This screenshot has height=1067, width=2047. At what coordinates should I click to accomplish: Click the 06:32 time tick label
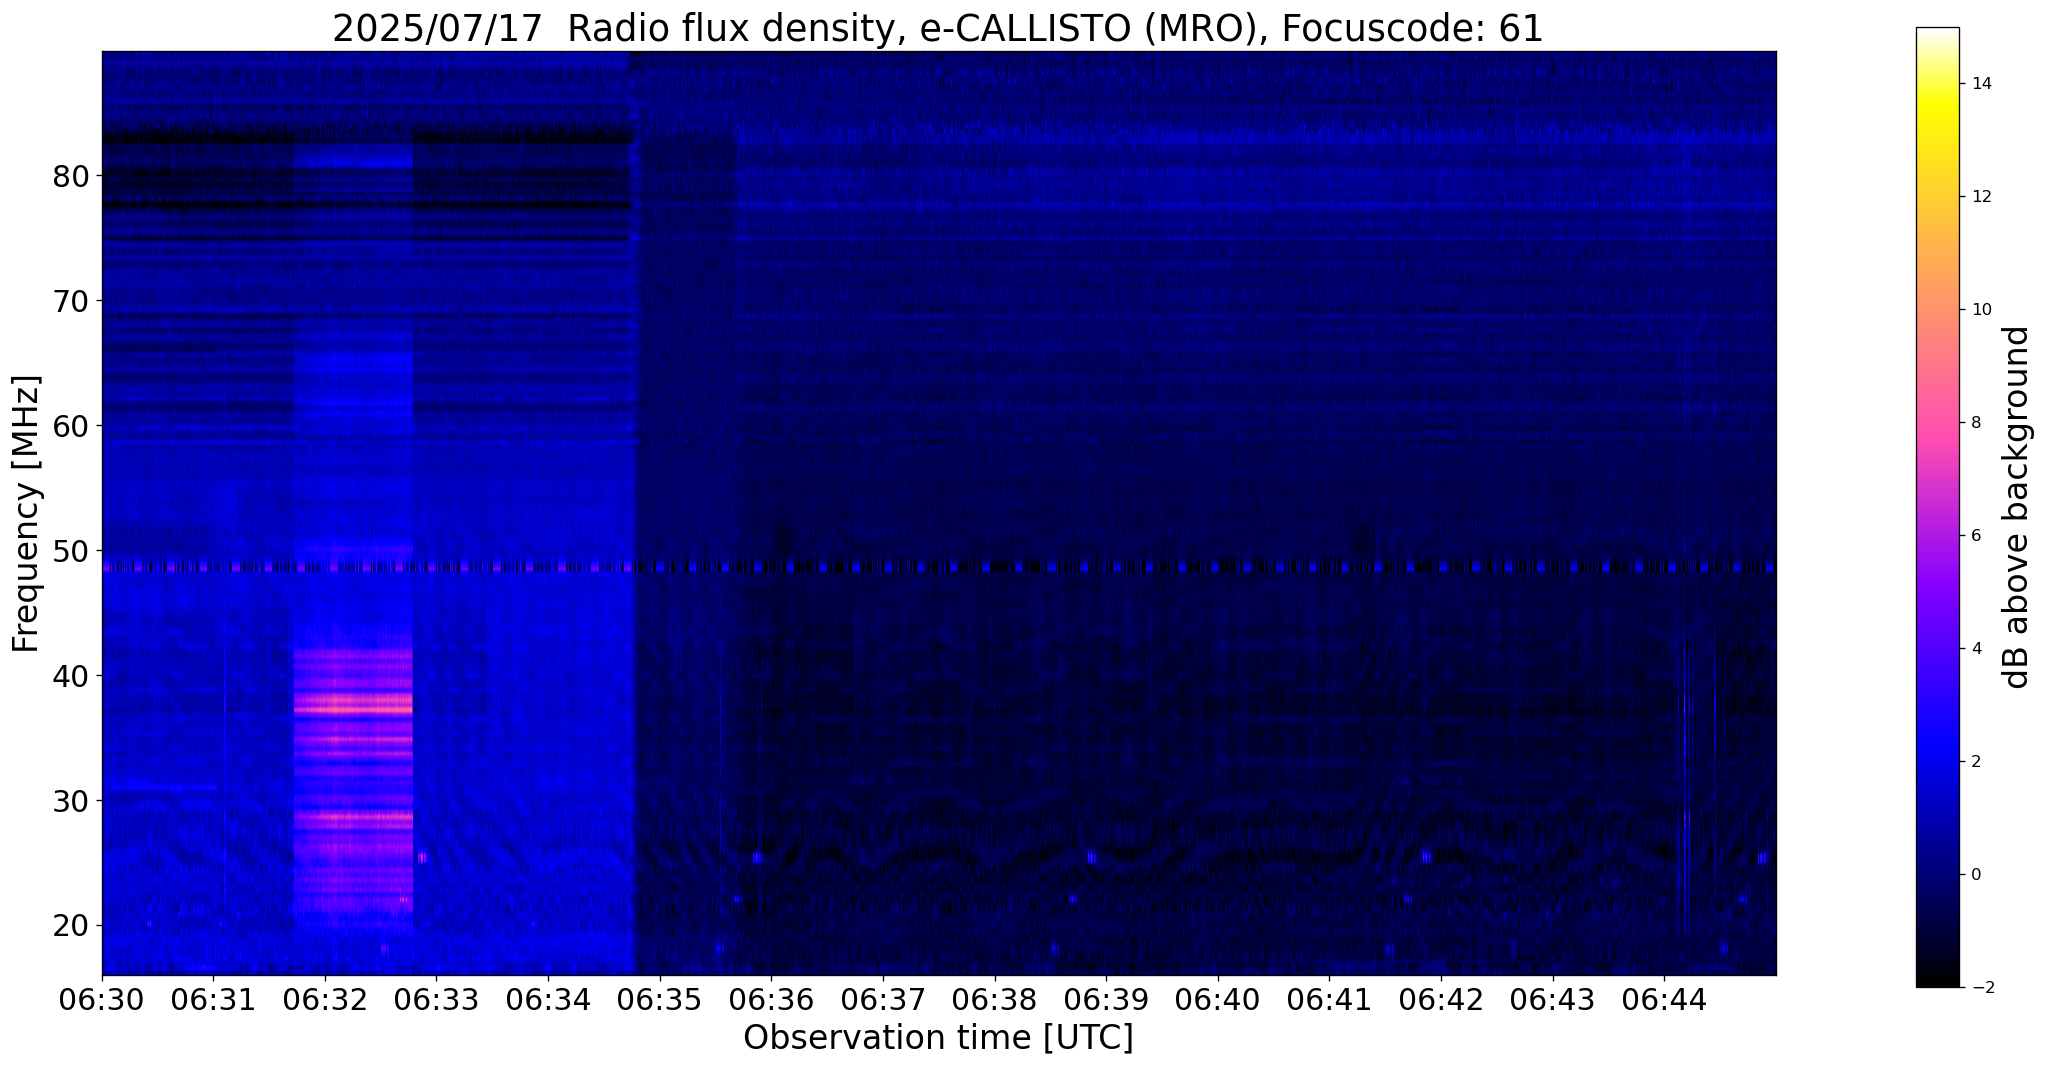point(325,998)
